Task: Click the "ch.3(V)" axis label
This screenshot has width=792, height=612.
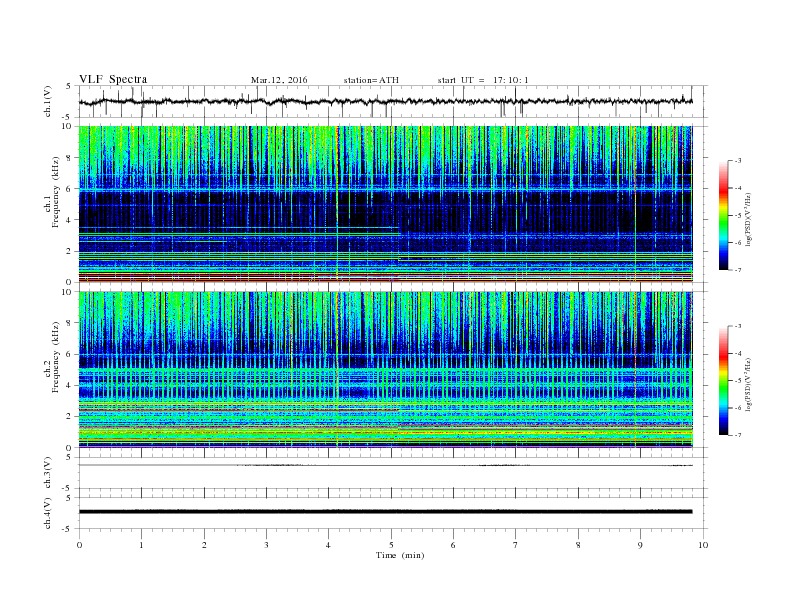Action: [48, 473]
